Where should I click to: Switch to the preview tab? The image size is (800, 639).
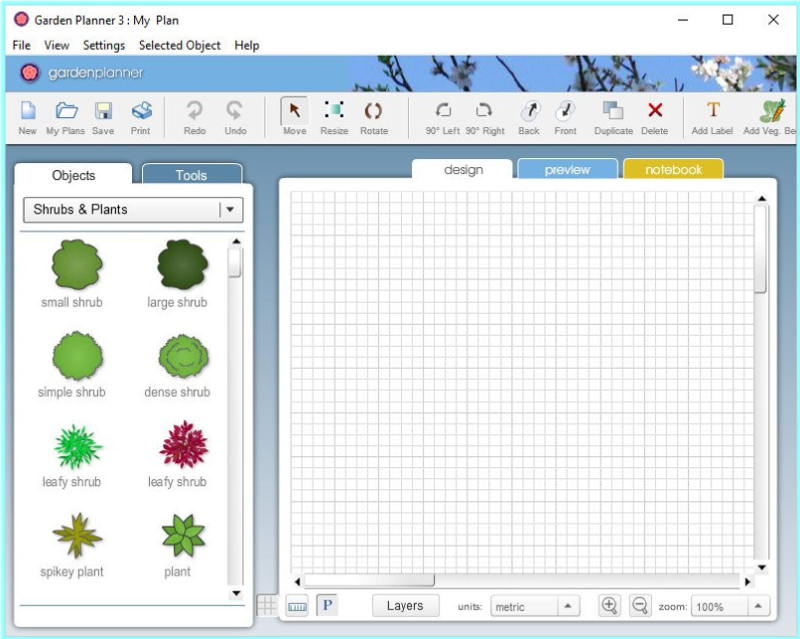tap(567, 169)
